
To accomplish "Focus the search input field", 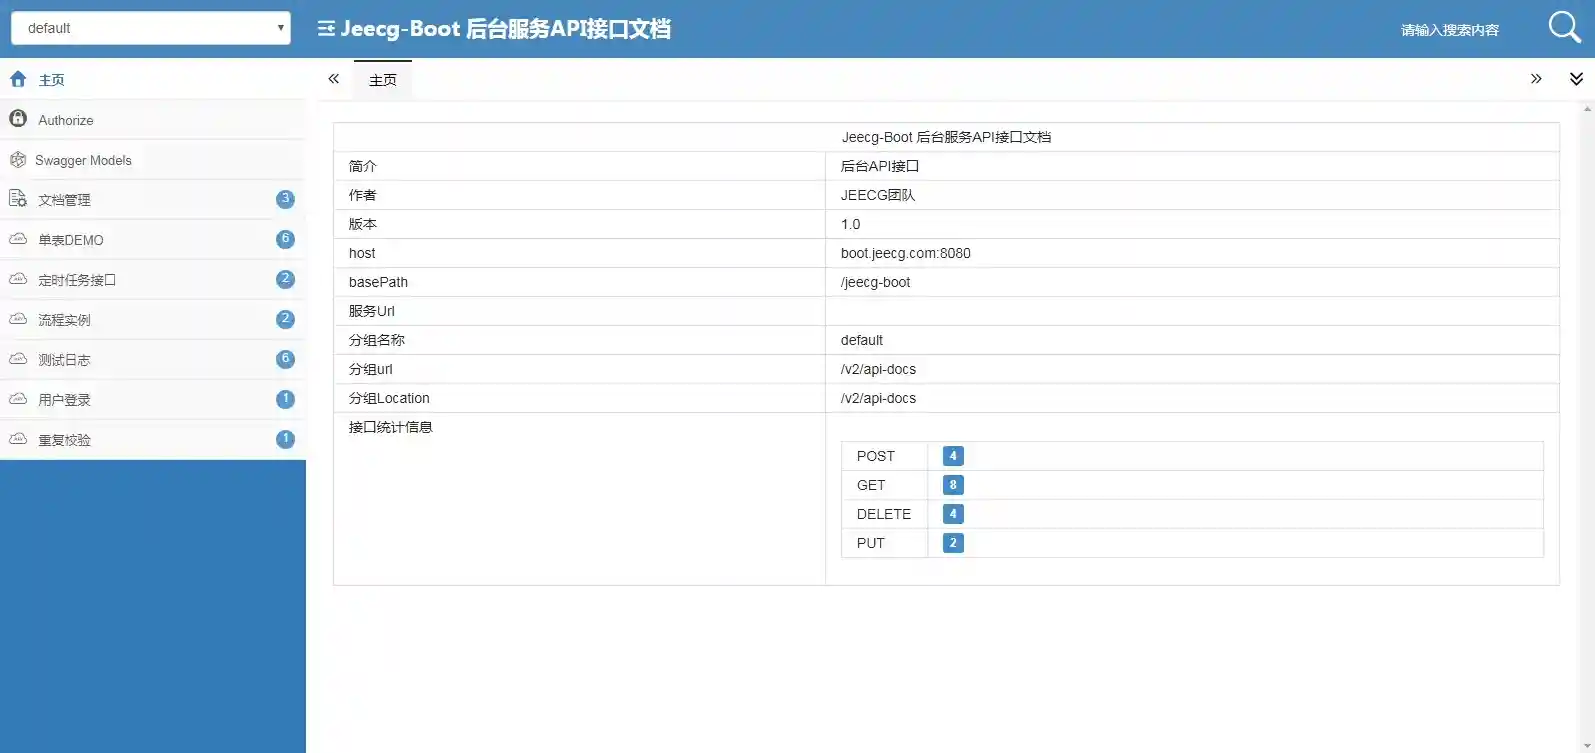I will 1450,30.
